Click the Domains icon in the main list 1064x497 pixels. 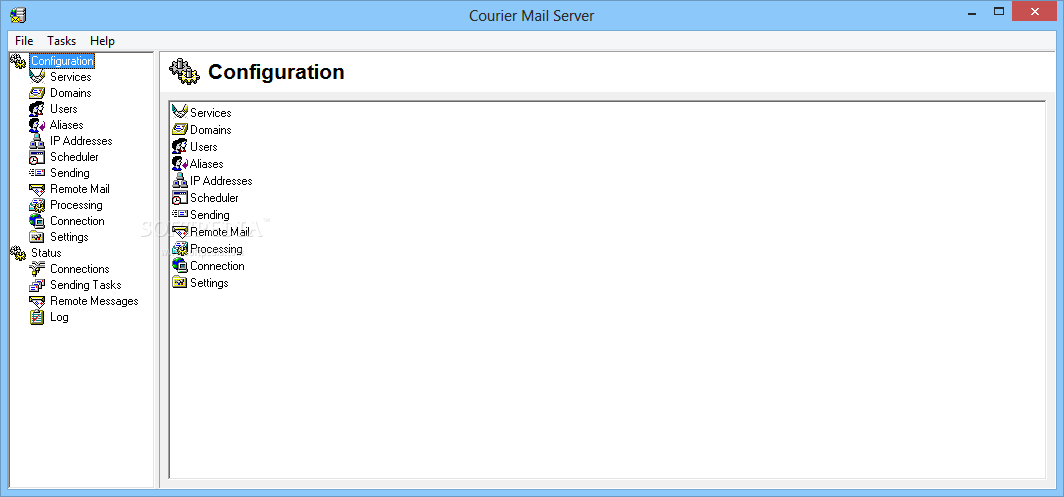[180, 129]
